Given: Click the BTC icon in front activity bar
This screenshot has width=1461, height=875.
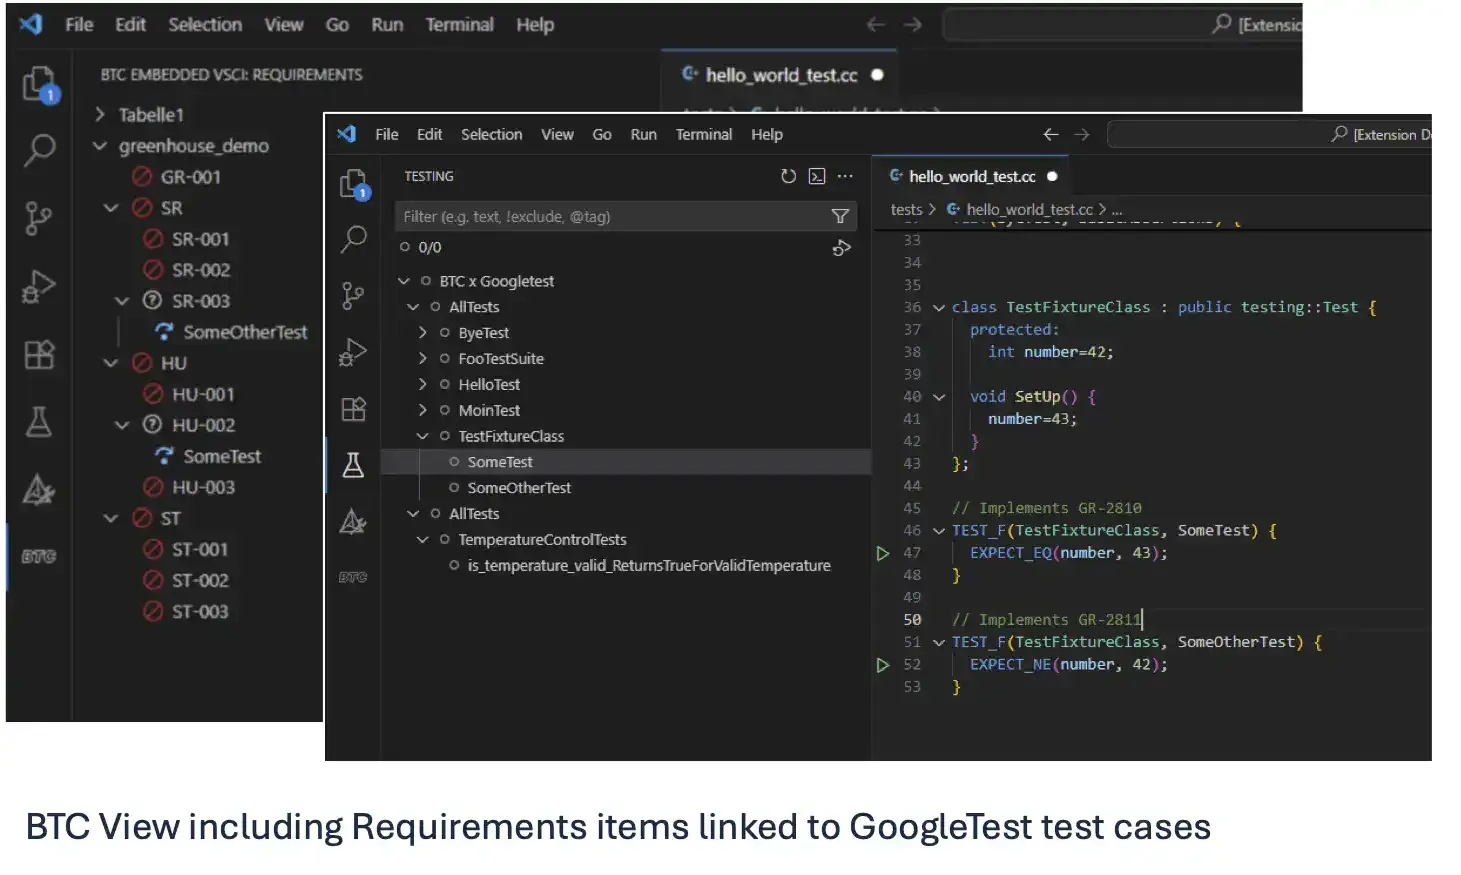Looking at the screenshot, I should pos(353,577).
